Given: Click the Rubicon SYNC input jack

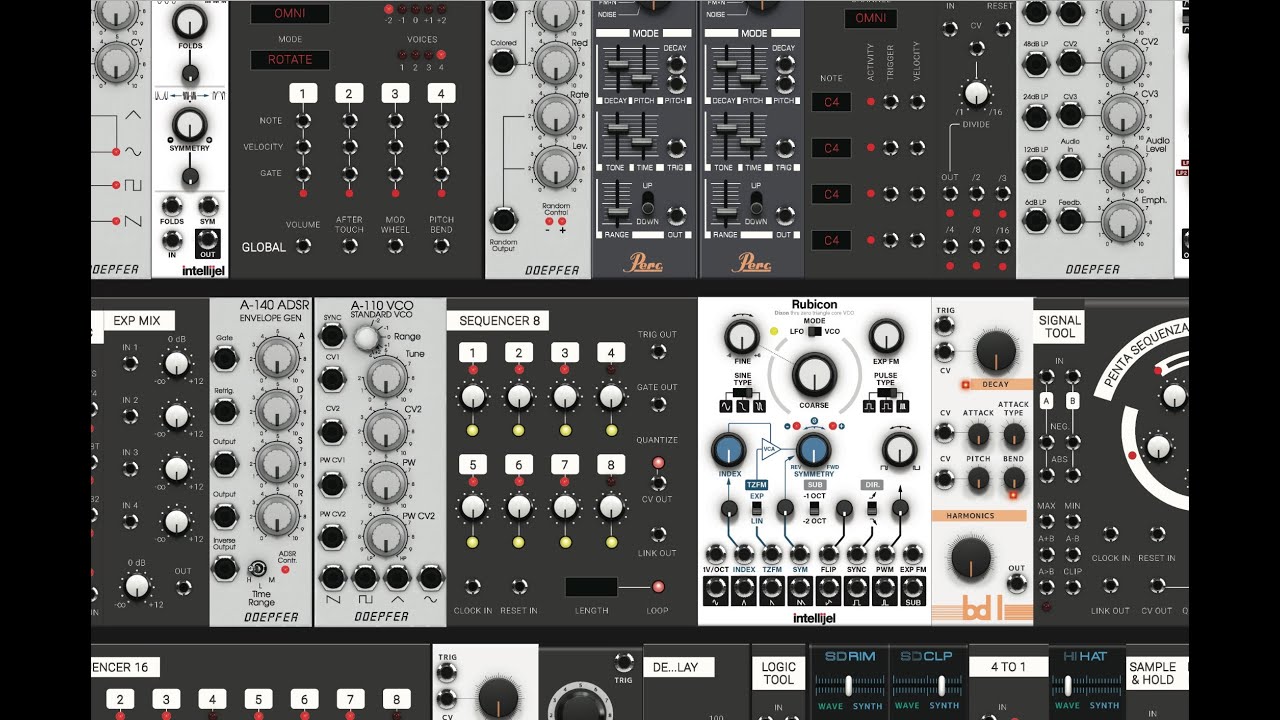Looking at the screenshot, I should [x=857, y=554].
